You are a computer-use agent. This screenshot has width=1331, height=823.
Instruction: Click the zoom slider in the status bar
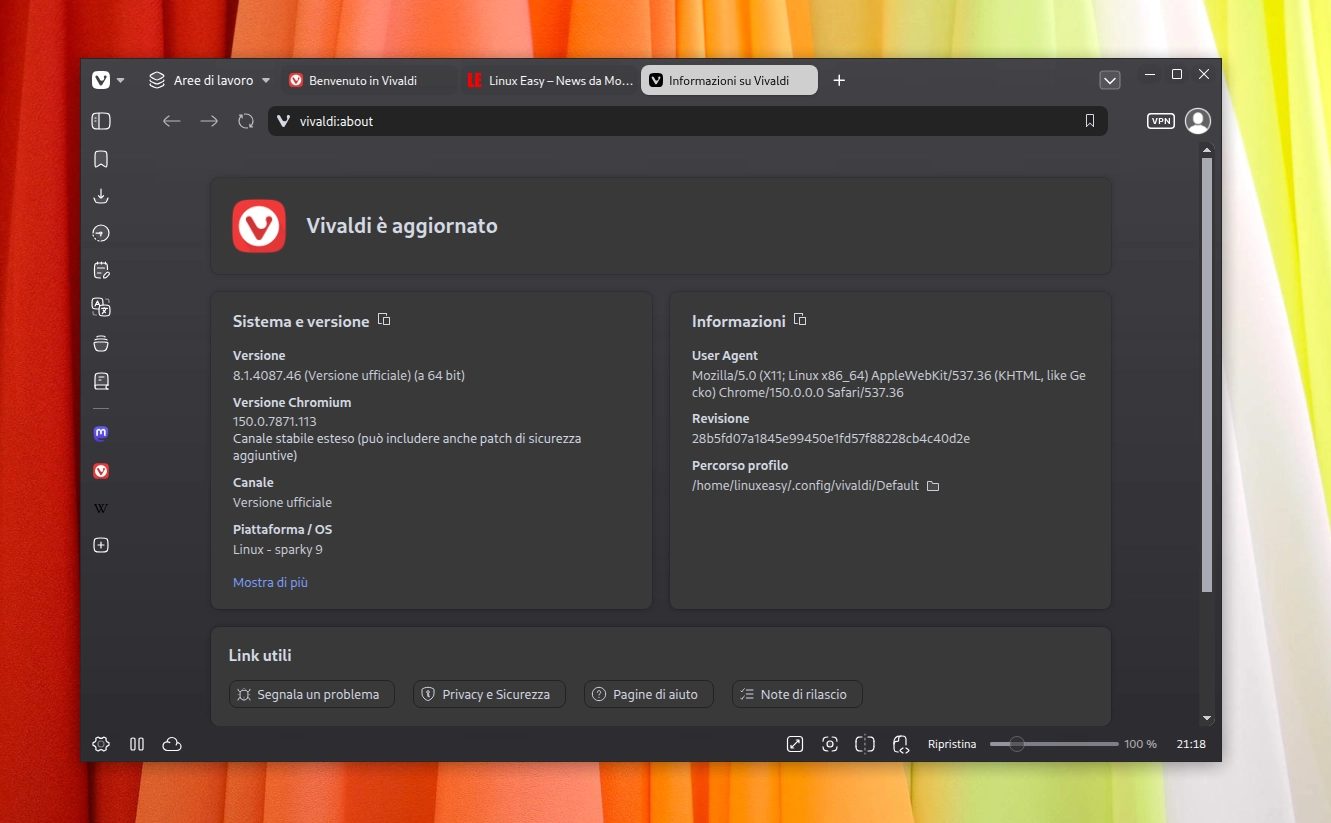pos(1054,744)
